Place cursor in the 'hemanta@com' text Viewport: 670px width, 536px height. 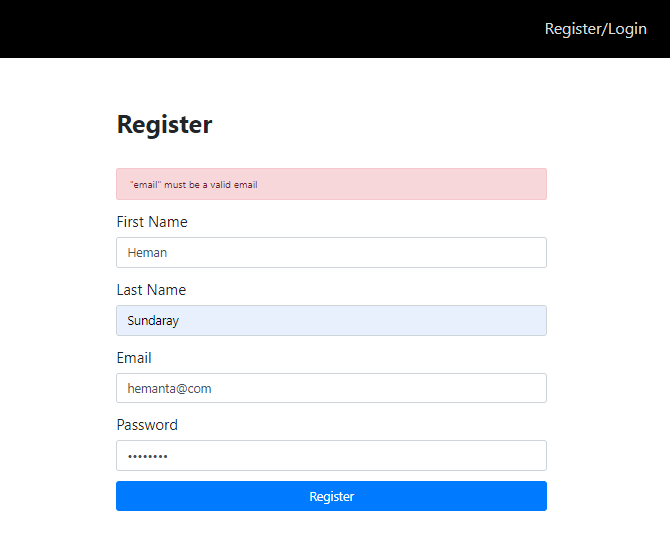pyautogui.click(x=169, y=388)
